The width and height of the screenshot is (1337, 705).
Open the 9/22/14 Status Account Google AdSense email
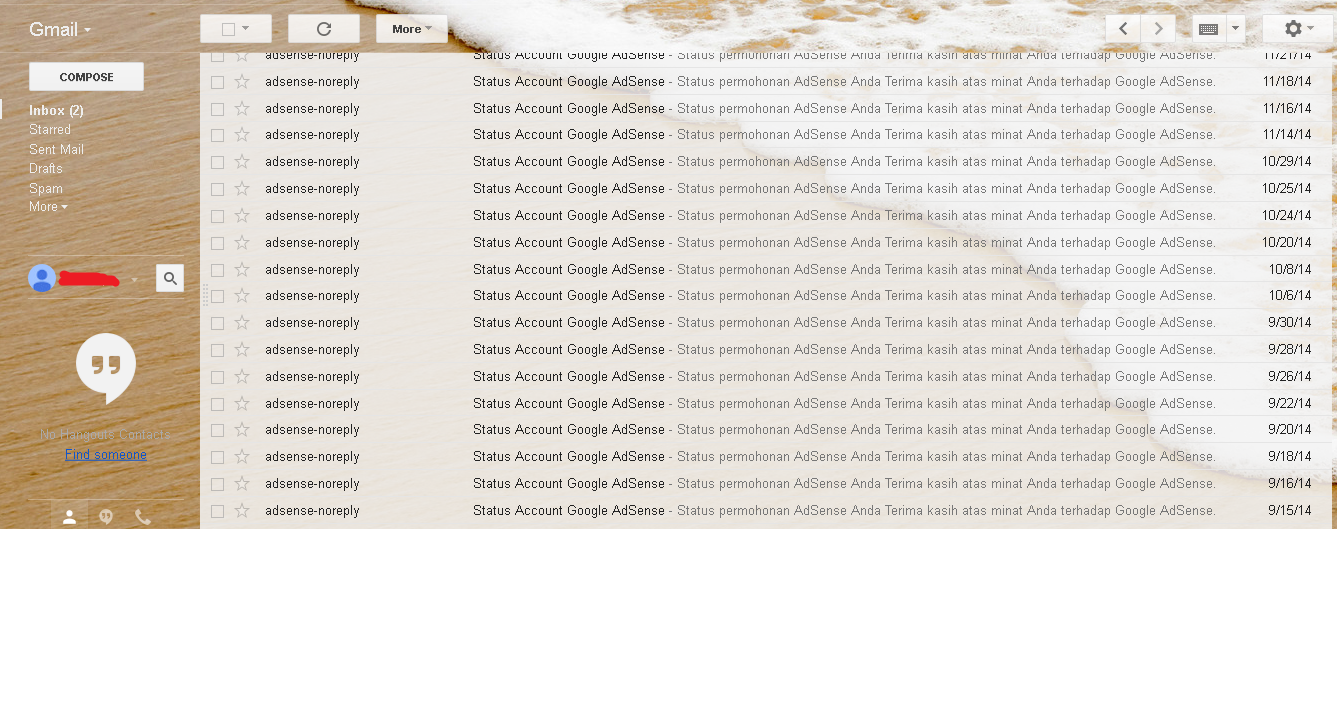766,404
